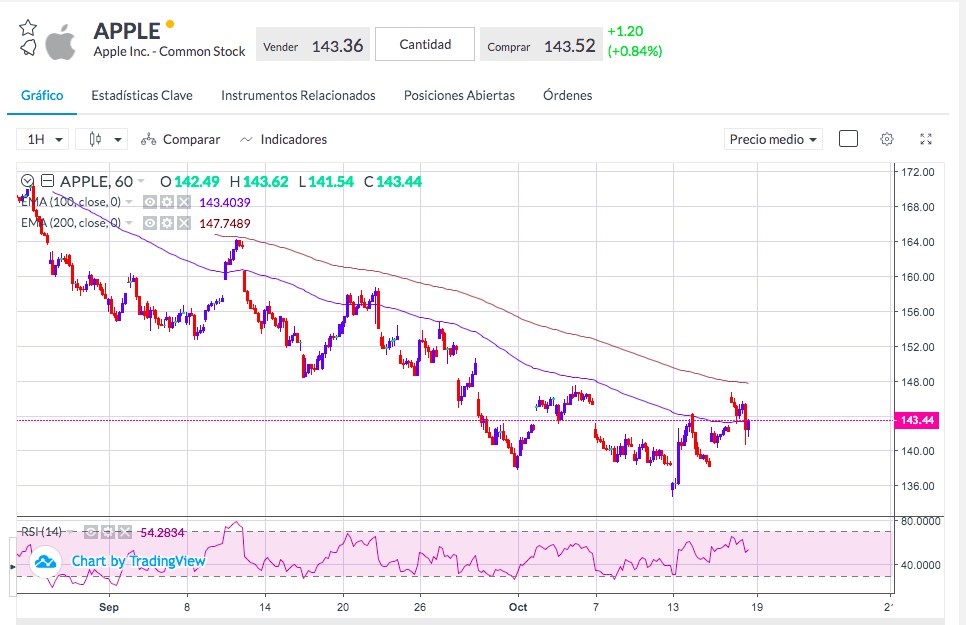The height and width of the screenshot is (625, 966).
Task: Open EMA 200 indicator settings
Action: [x=166, y=223]
